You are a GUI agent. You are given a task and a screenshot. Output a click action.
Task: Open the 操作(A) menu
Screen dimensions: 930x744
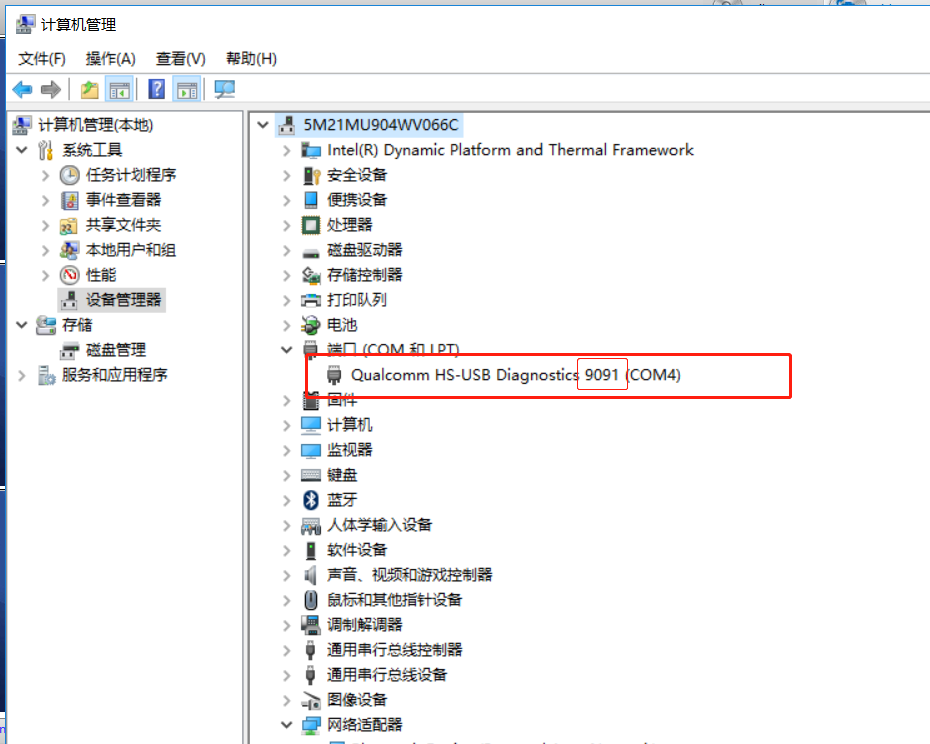pos(110,59)
